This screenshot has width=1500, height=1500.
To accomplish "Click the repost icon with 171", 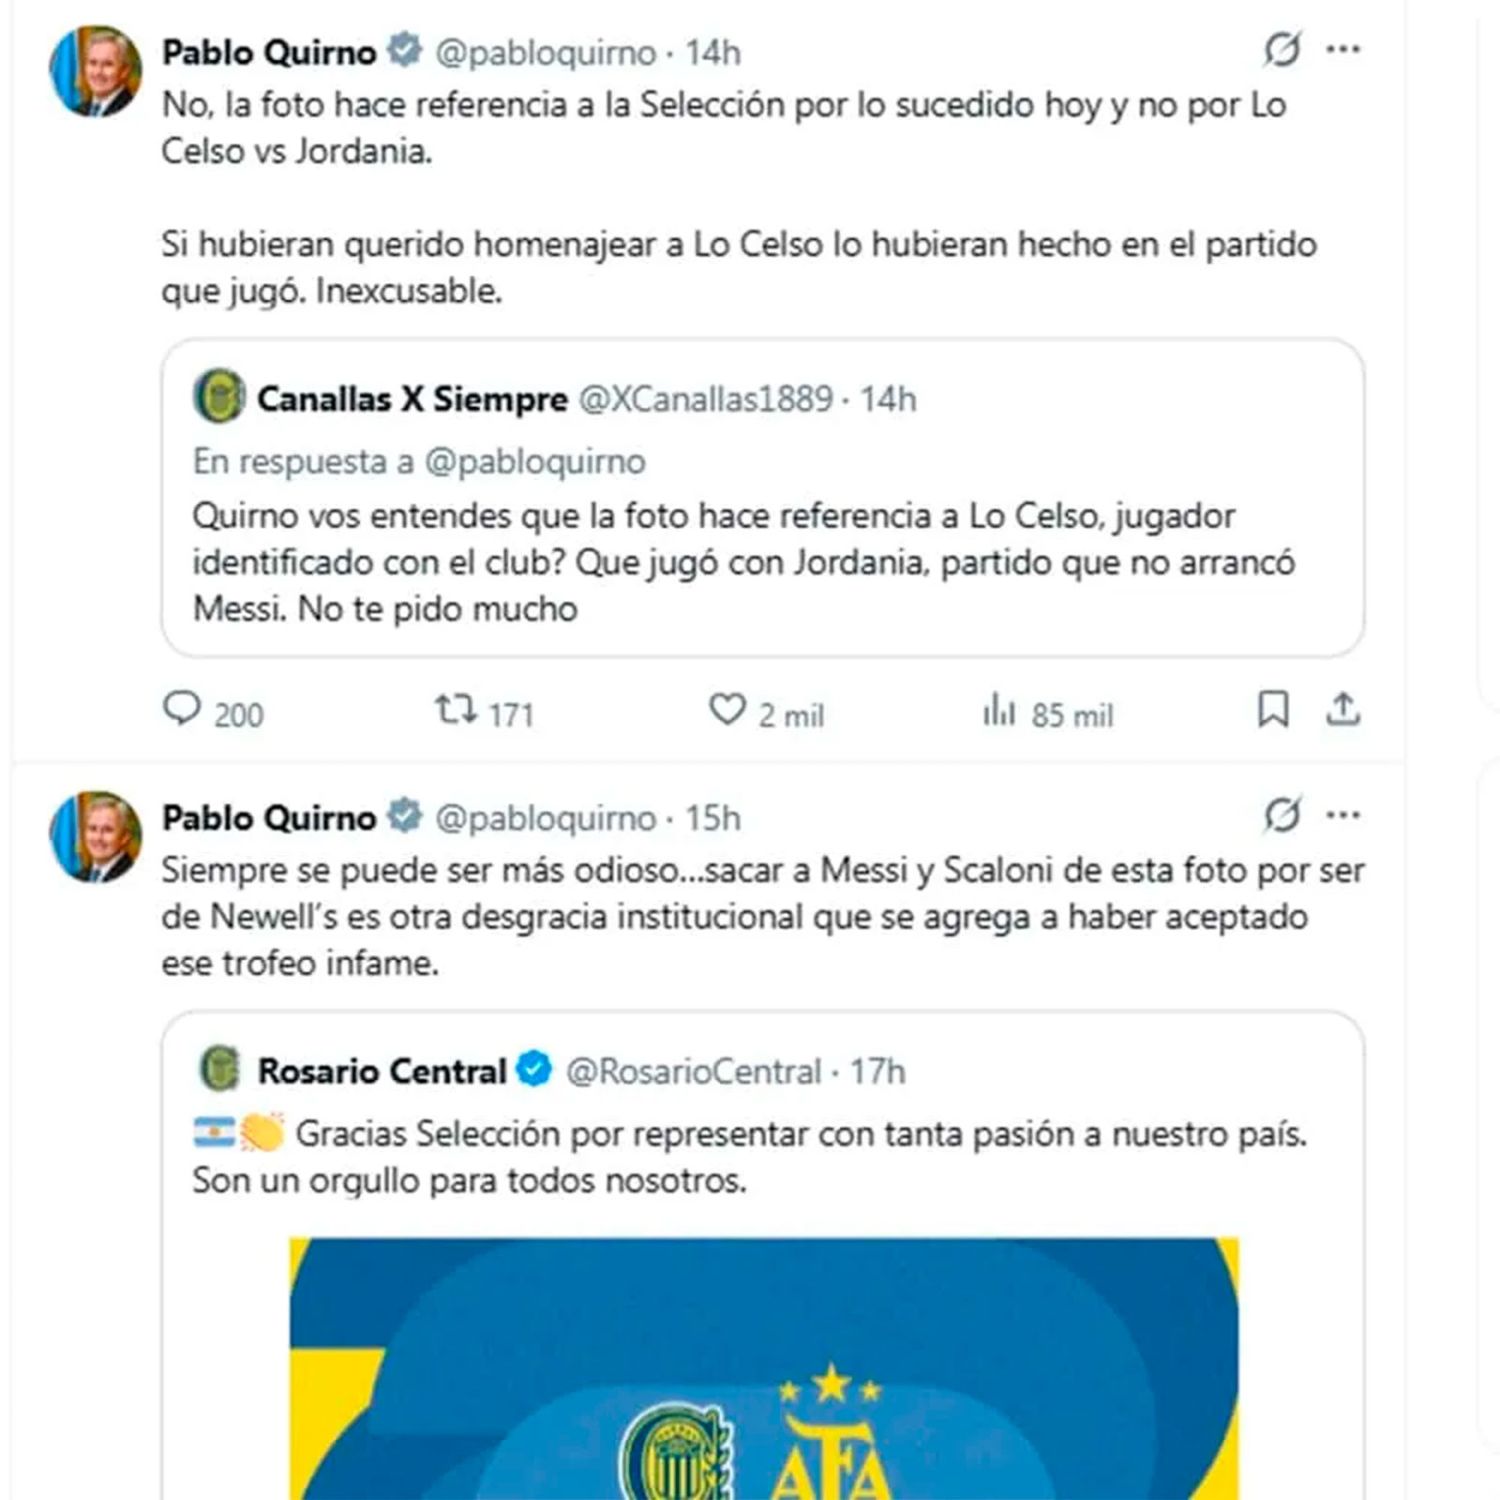I will 455,711.
